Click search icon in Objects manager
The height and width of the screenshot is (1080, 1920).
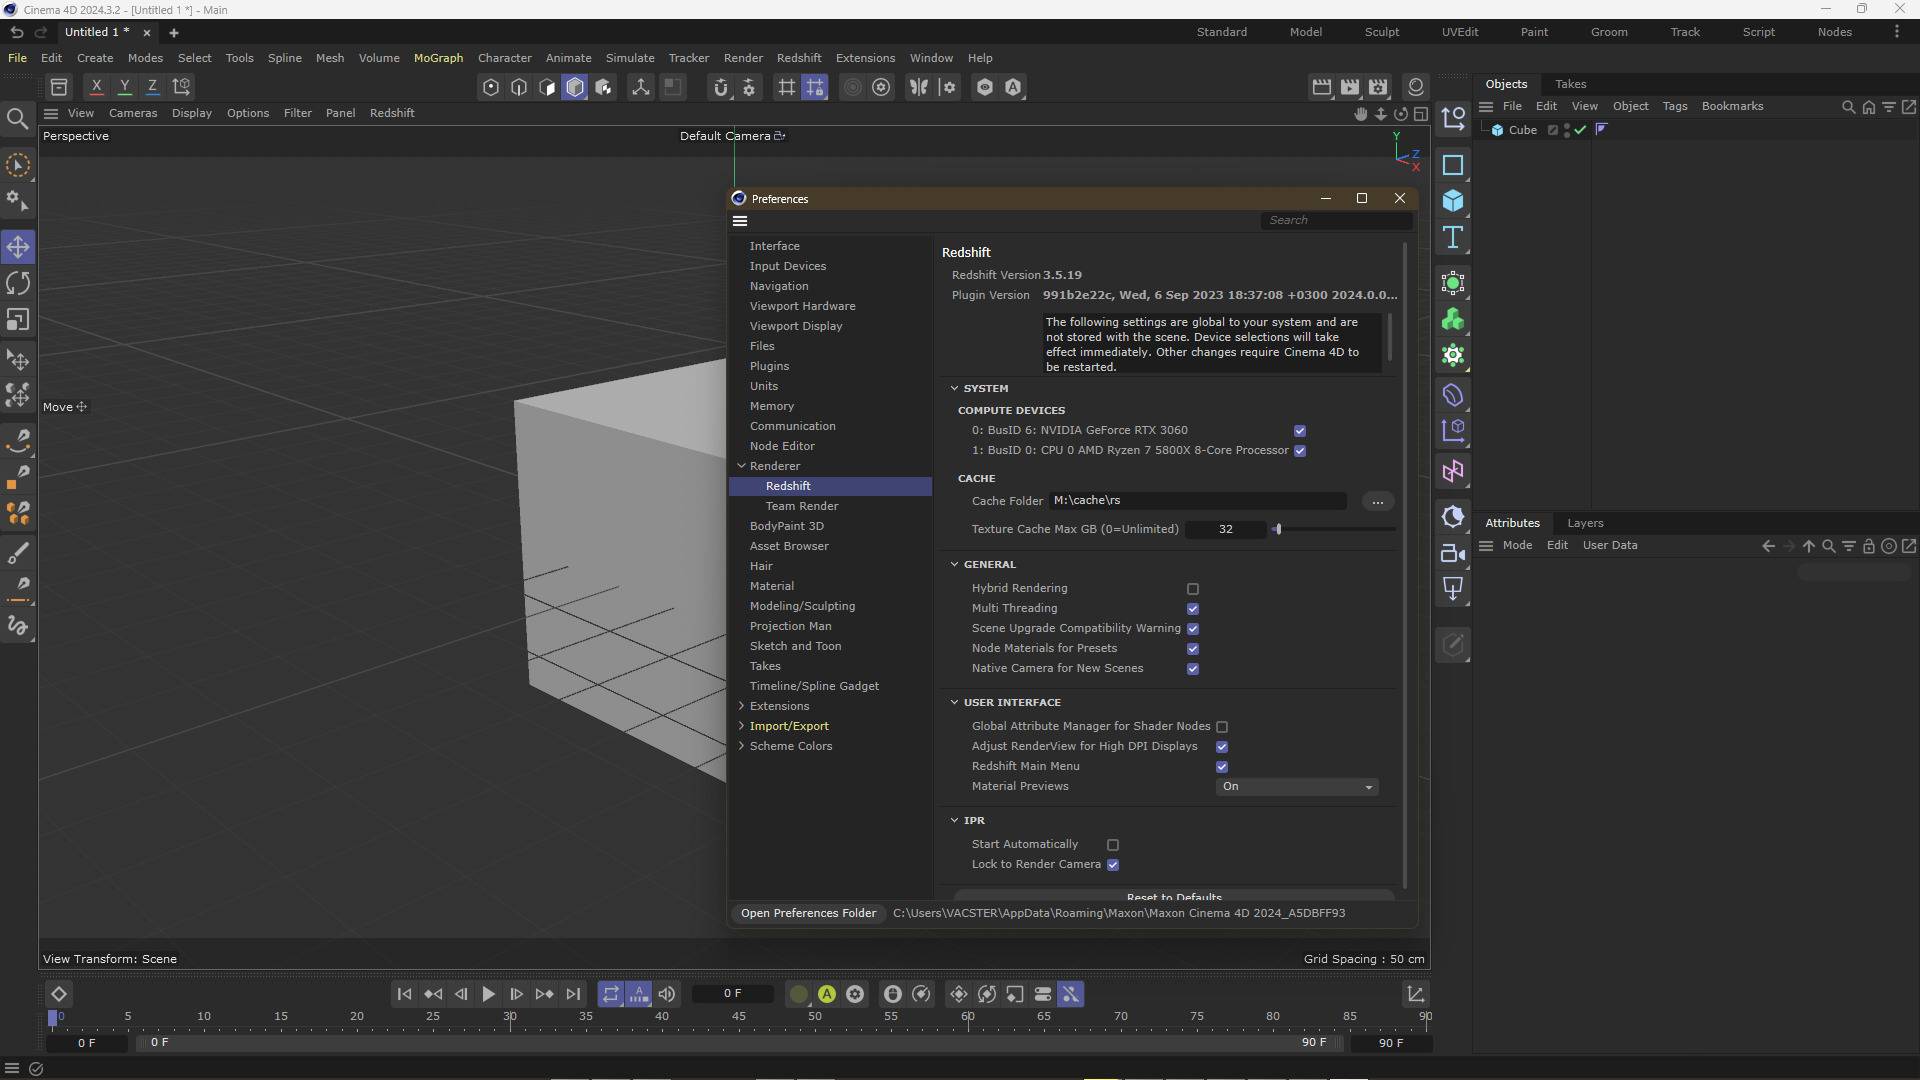point(1848,107)
